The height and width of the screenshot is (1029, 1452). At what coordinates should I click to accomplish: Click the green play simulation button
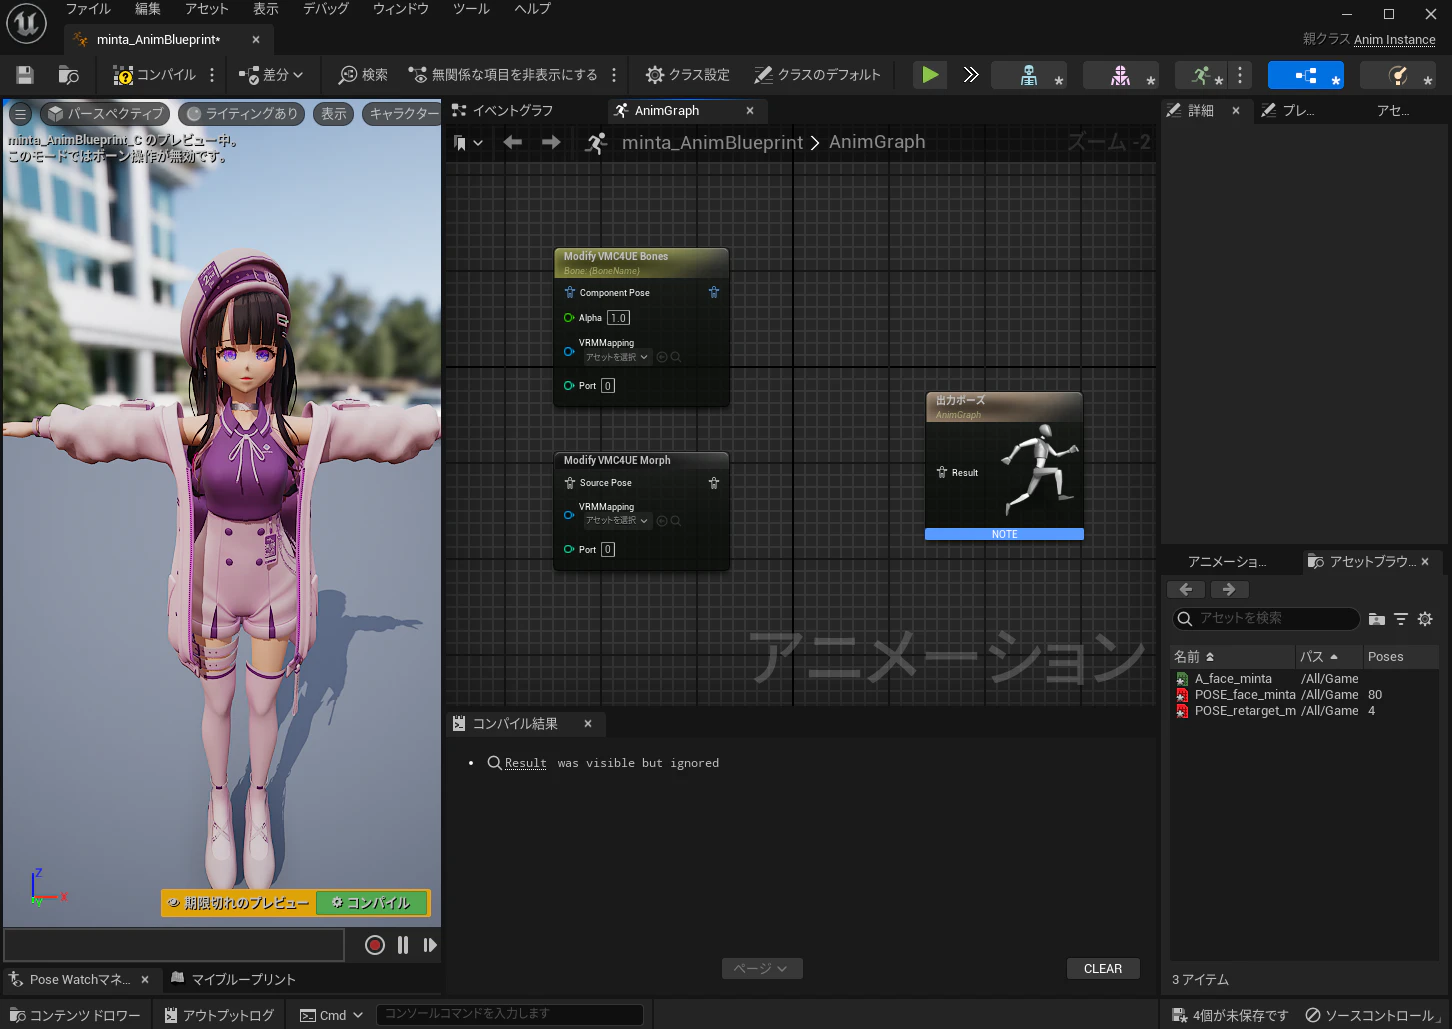tap(930, 75)
